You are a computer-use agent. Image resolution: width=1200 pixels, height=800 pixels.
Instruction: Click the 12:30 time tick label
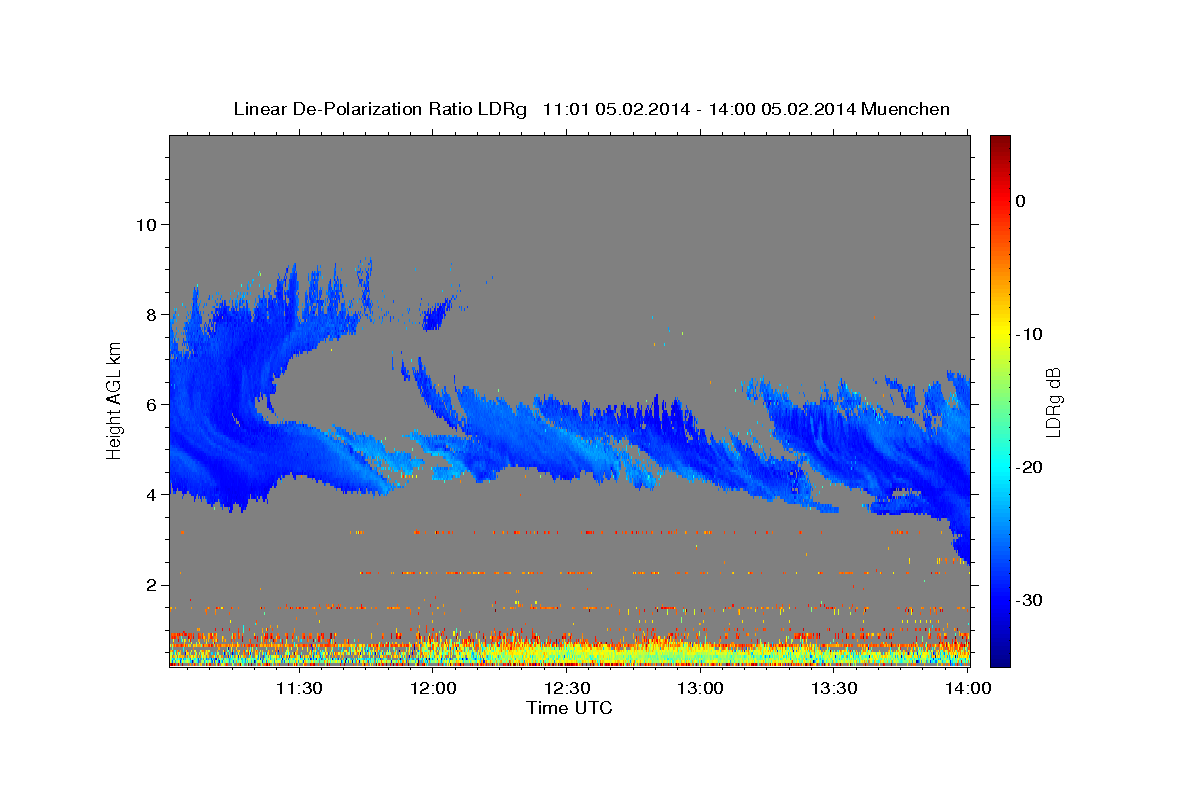tap(566, 688)
